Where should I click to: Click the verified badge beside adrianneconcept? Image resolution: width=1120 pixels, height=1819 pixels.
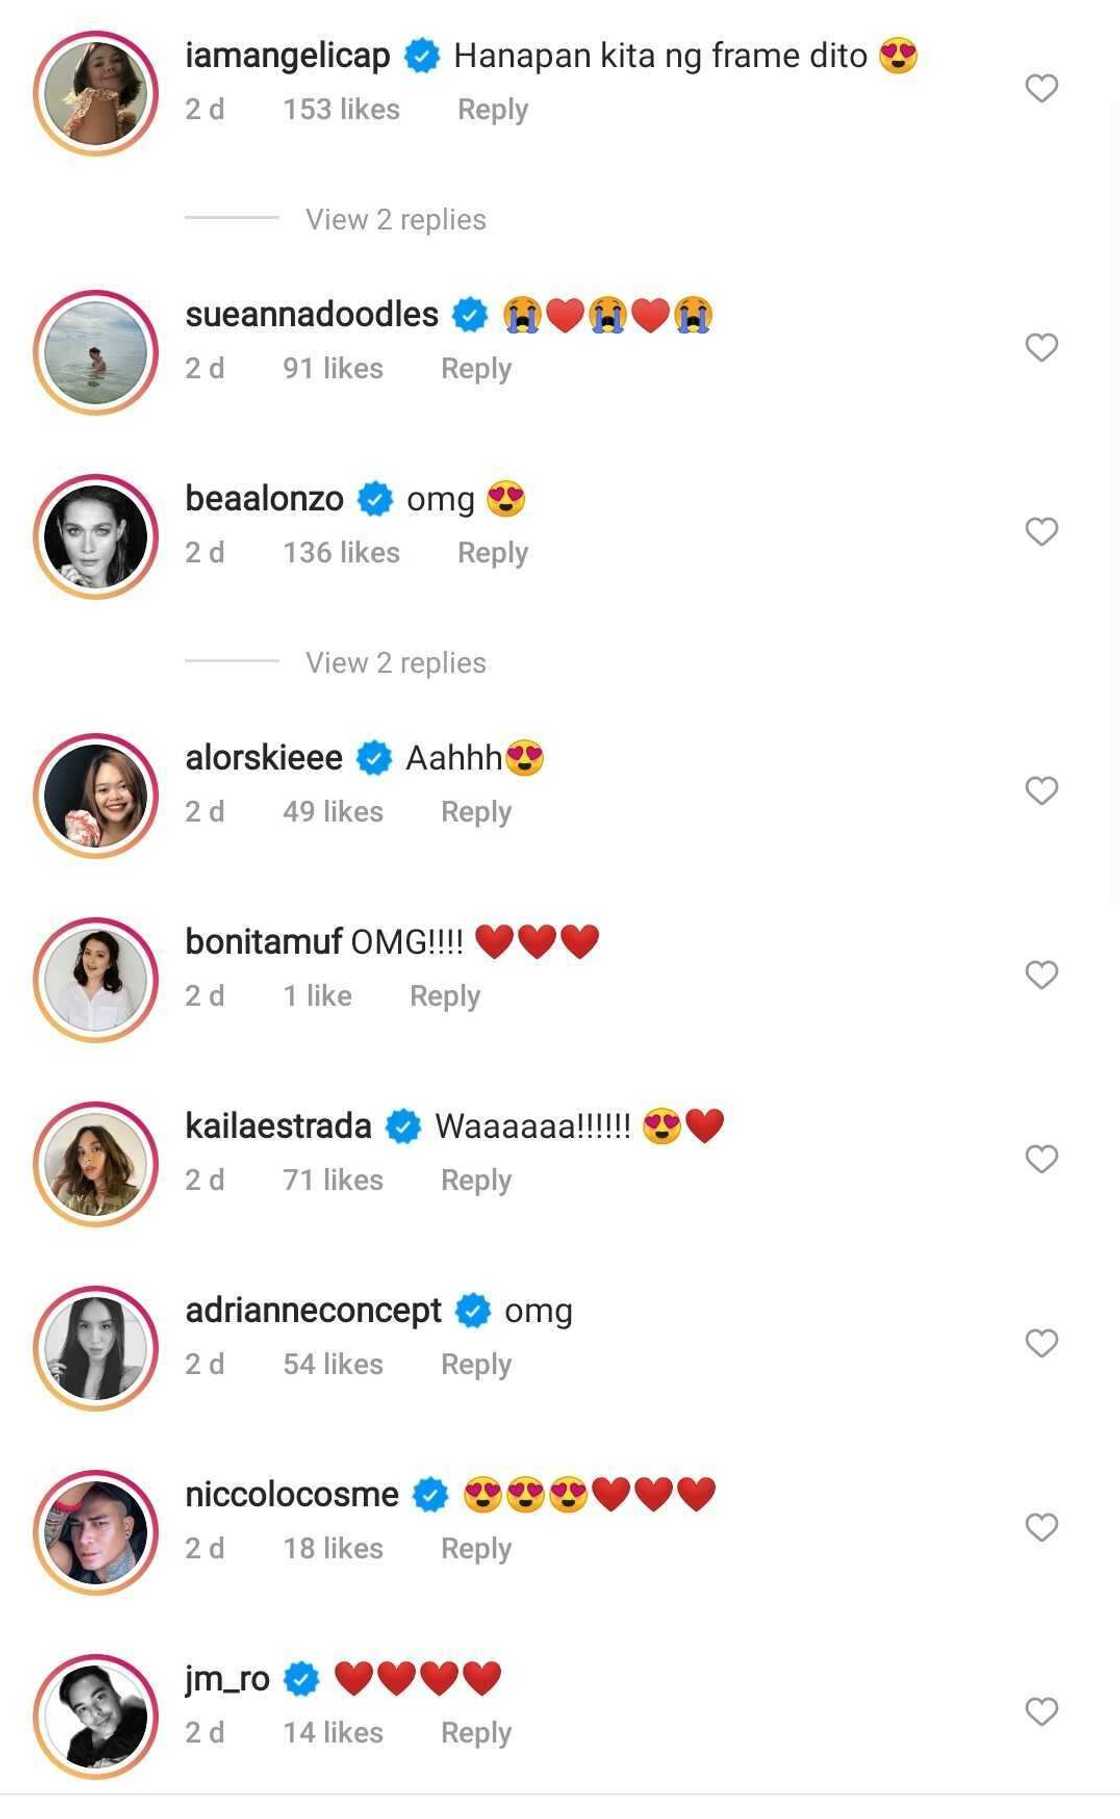coord(473,1308)
